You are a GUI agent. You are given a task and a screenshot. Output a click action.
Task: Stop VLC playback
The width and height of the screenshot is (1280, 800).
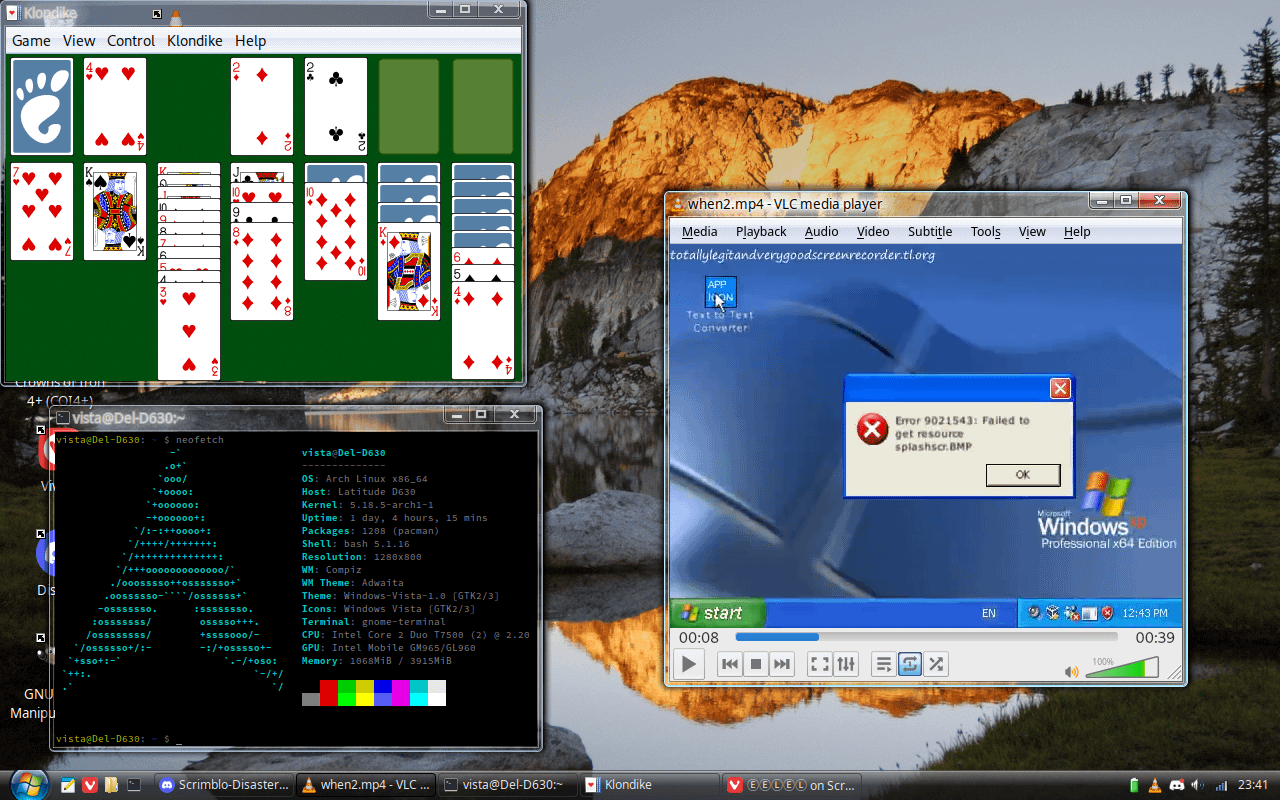click(756, 664)
